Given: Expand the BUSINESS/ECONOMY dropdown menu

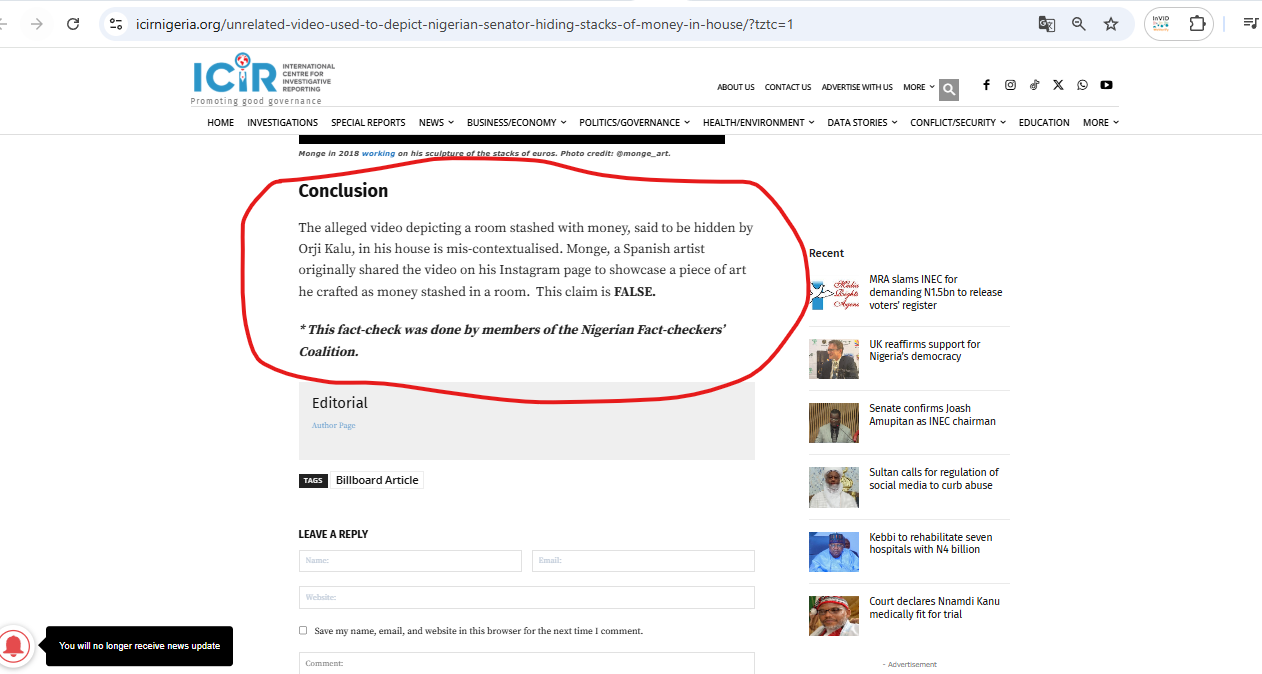Looking at the screenshot, I should [x=516, y=123].
